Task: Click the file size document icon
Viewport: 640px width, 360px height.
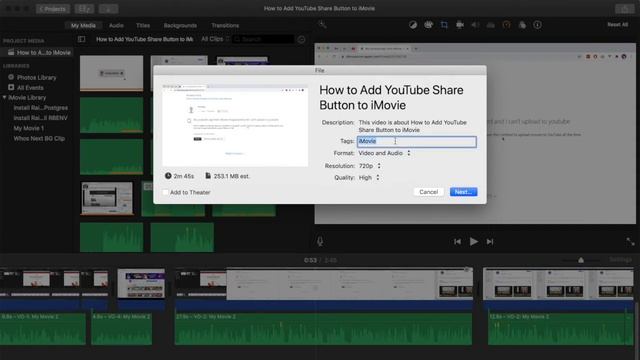Action: 208,176
